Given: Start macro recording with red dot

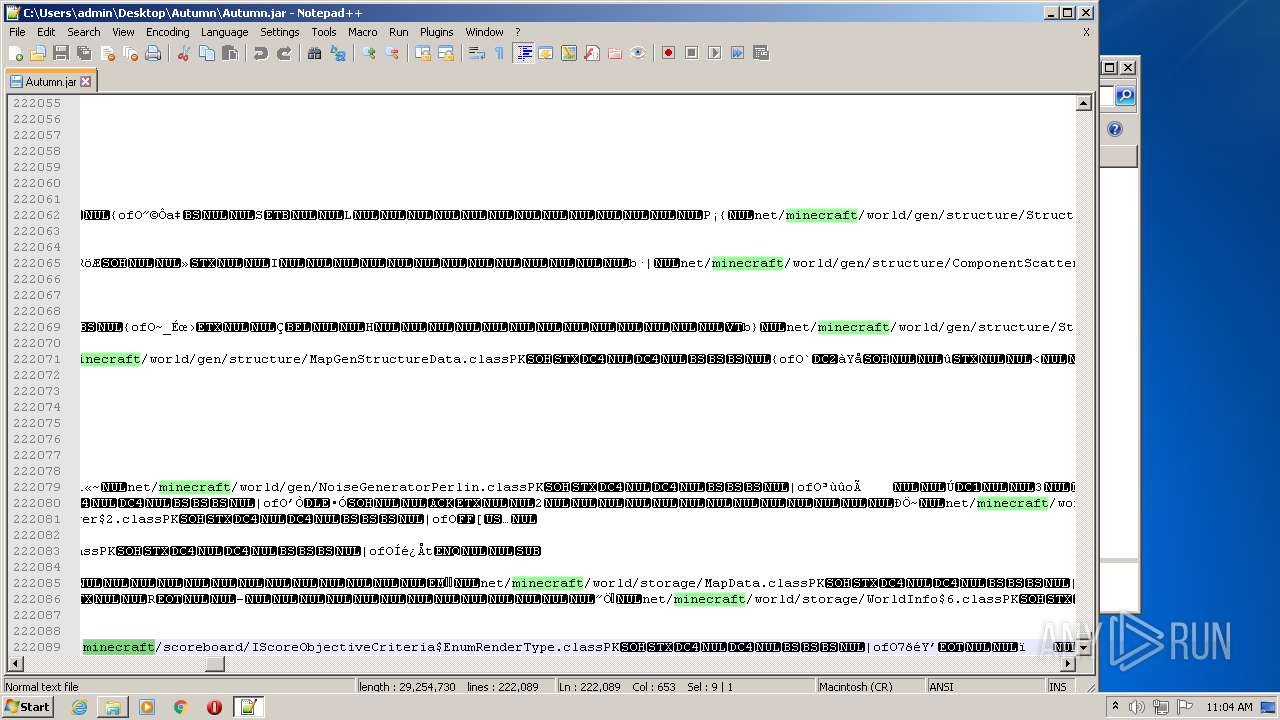Looking at the screenshot, I should (x=669, y=53).
